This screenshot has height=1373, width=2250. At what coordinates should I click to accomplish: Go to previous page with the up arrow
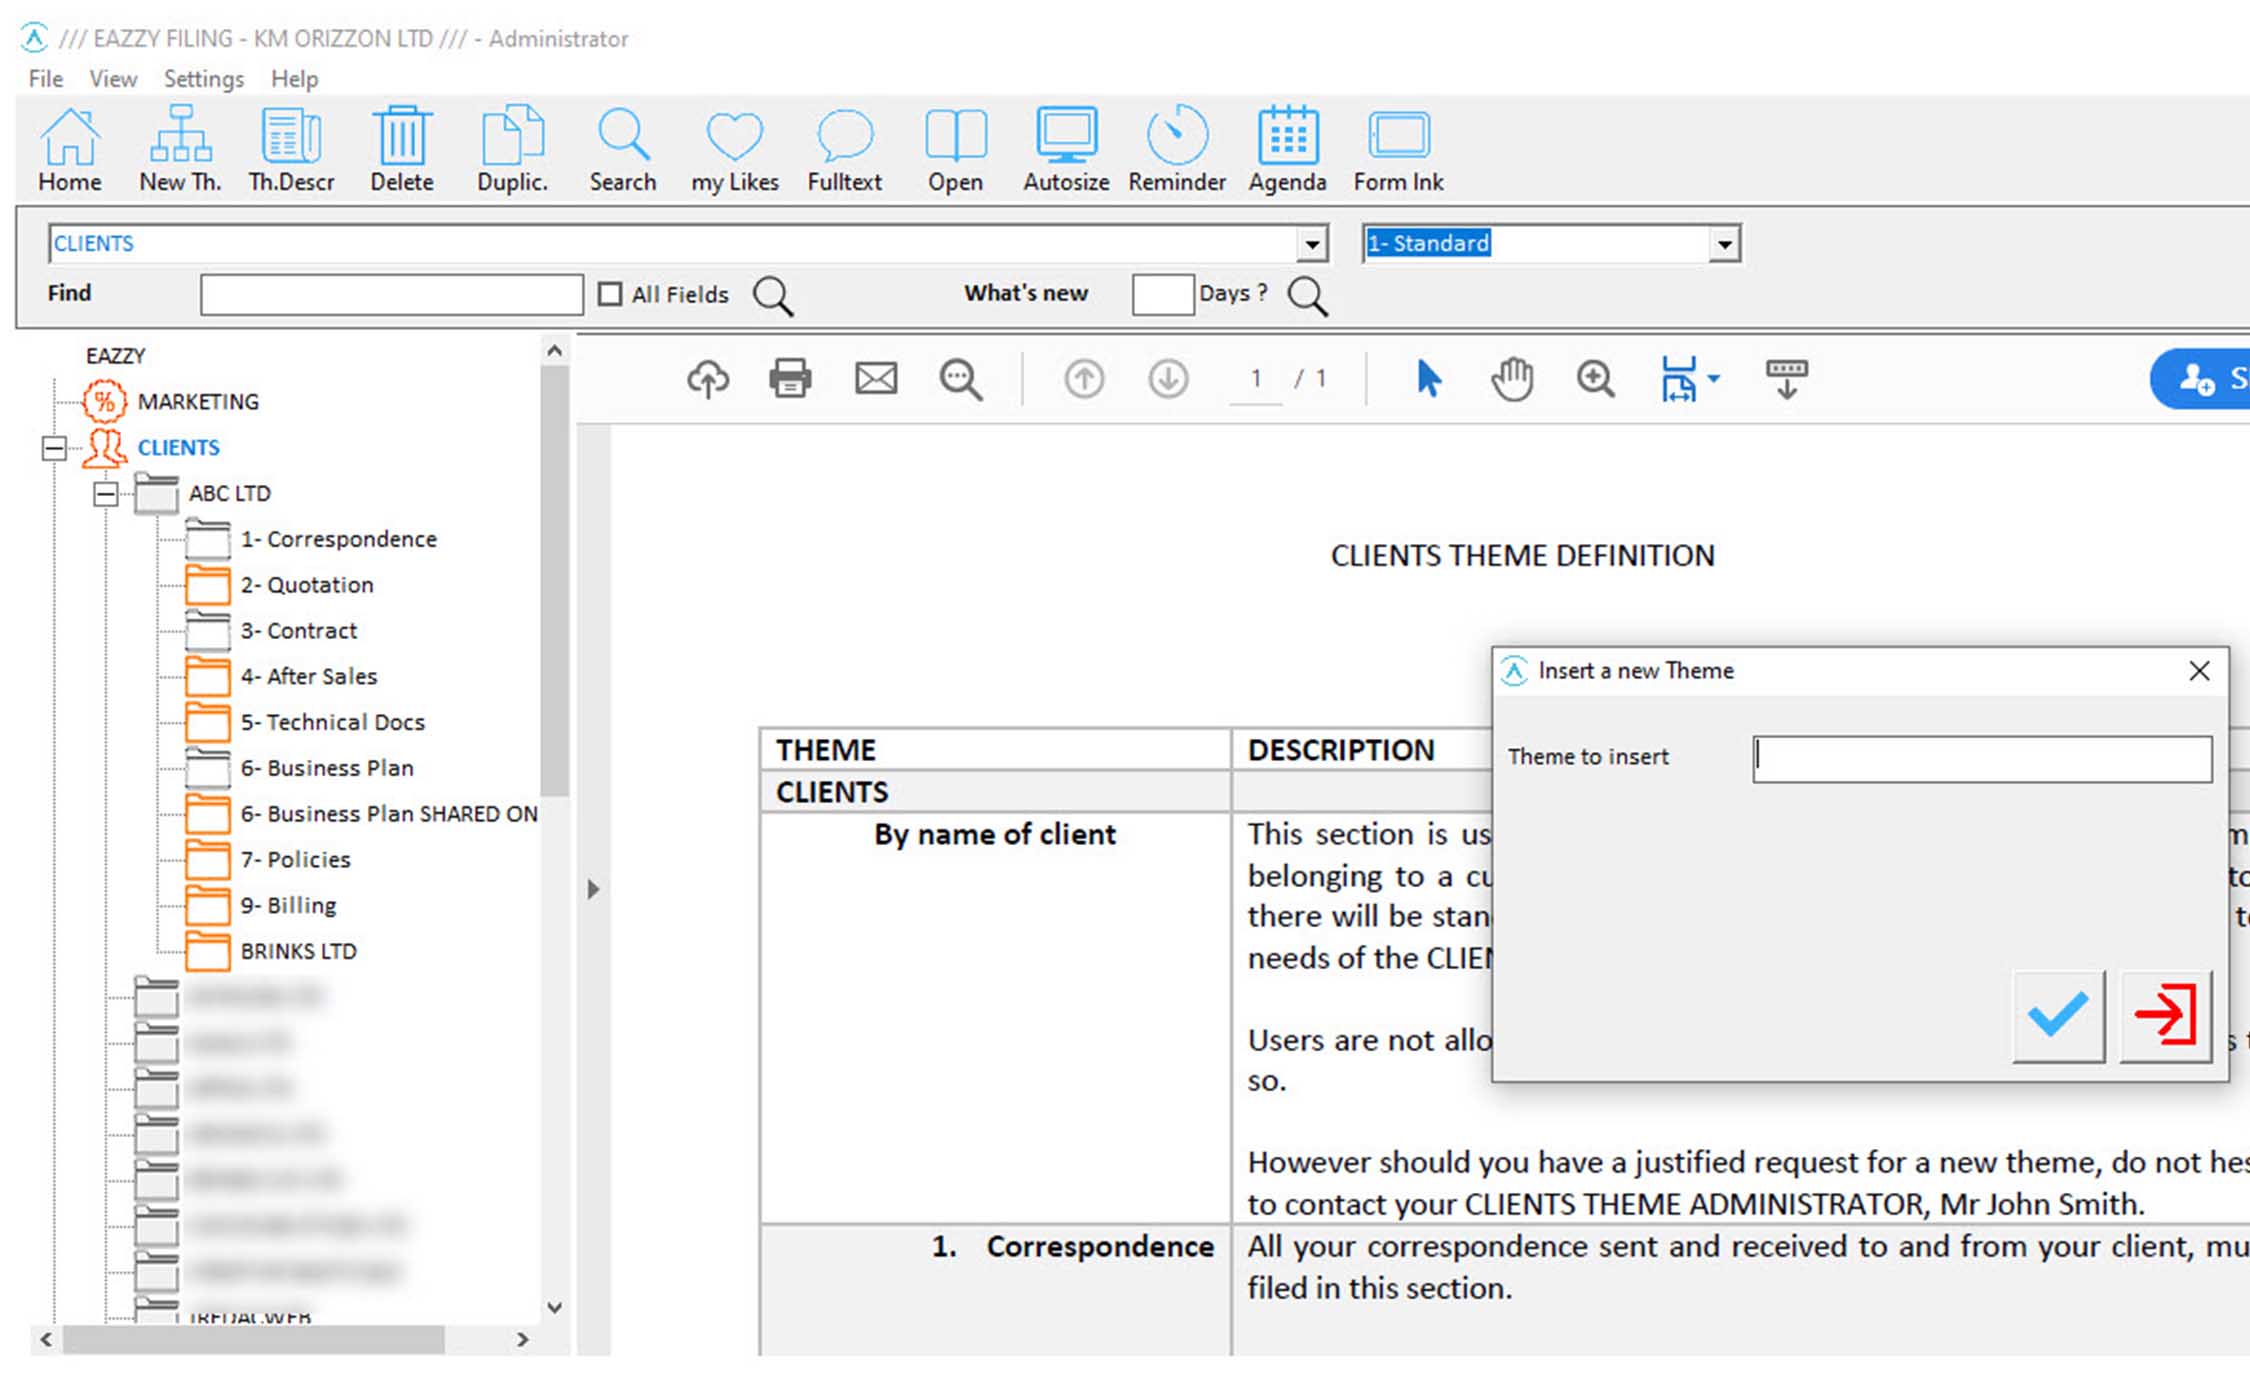click(x=1084, y=379)
